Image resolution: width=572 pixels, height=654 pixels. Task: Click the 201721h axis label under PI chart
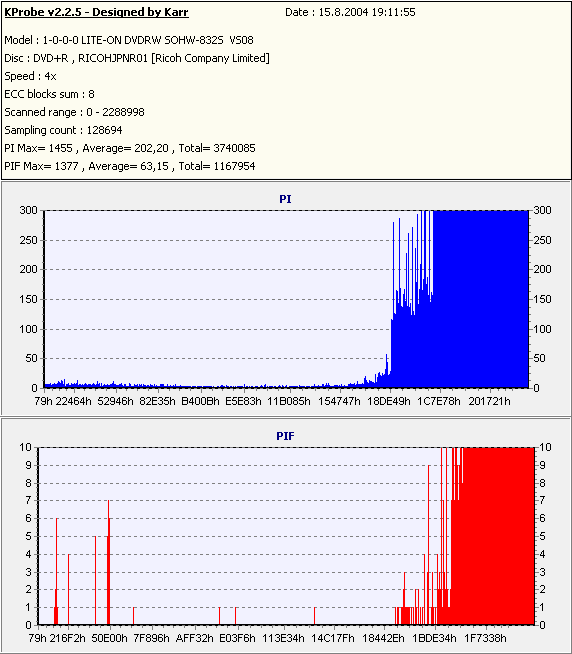tap(489, 401)
